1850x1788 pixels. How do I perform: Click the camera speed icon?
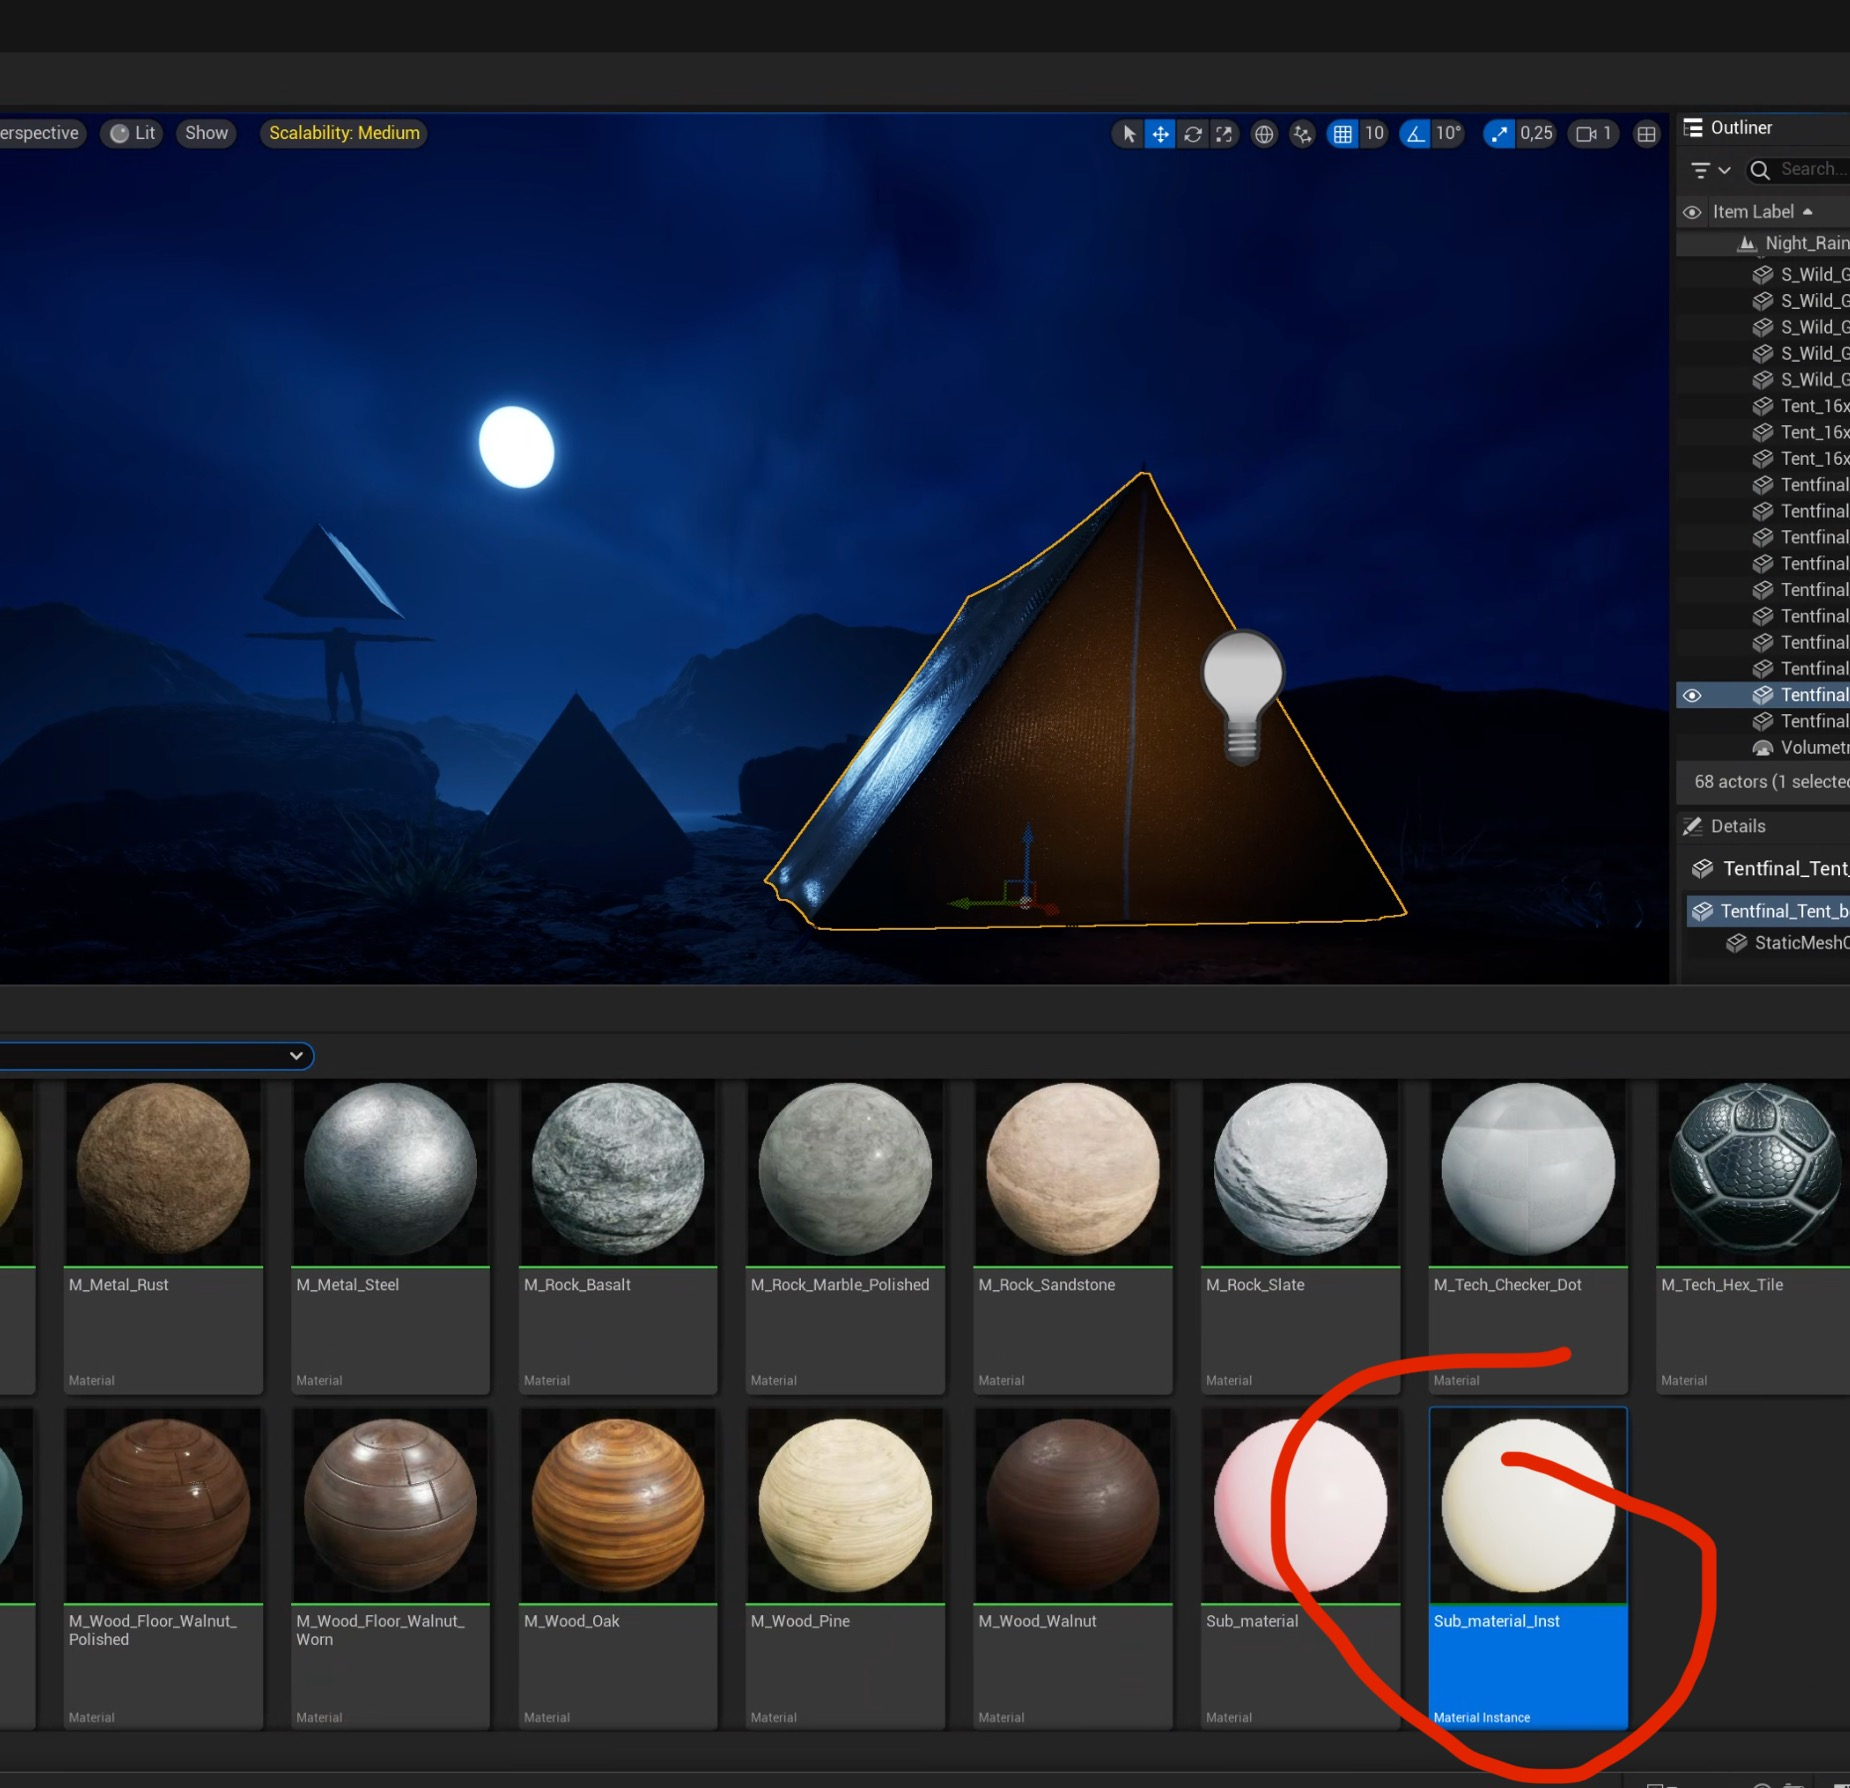(1585, 134)
